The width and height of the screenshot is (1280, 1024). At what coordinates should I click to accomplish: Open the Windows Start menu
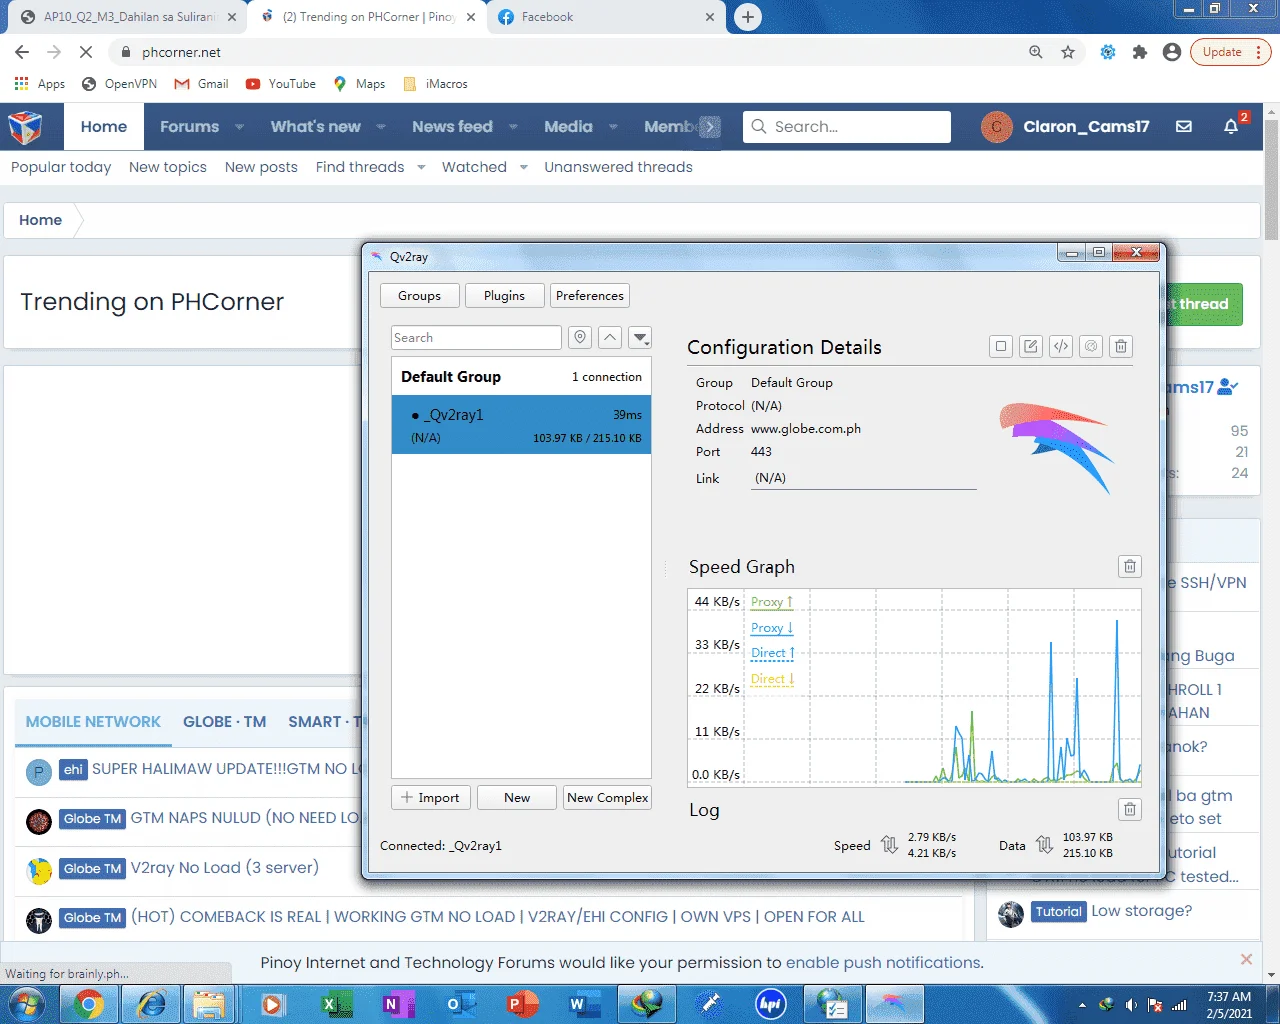26,1004
